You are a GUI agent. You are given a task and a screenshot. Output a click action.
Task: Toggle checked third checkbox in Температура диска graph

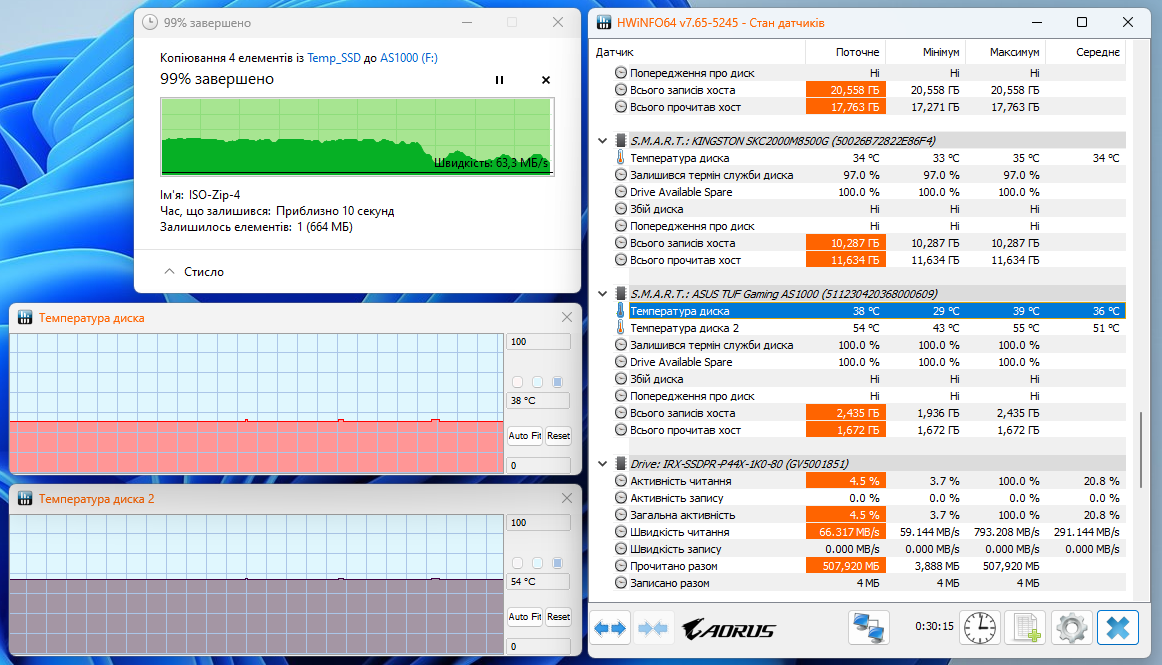557,382
